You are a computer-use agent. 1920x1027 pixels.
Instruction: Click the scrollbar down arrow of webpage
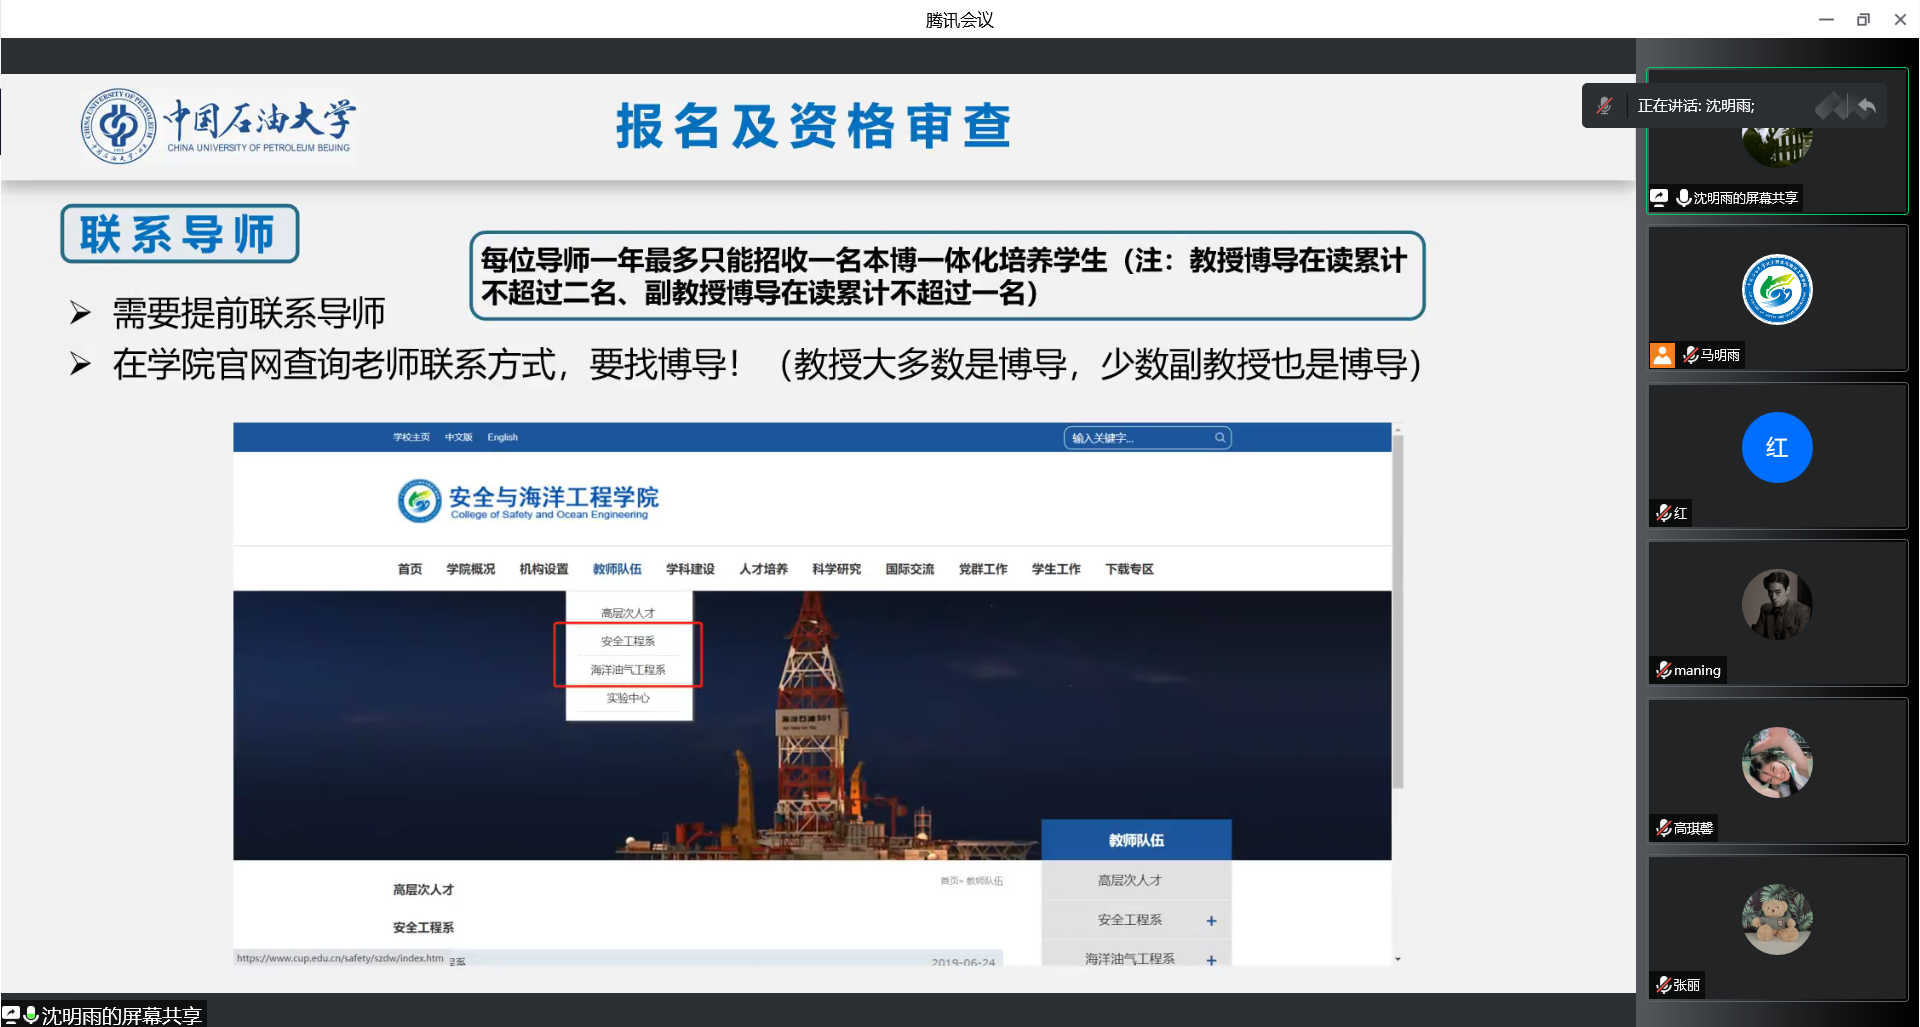(1398, 959)
